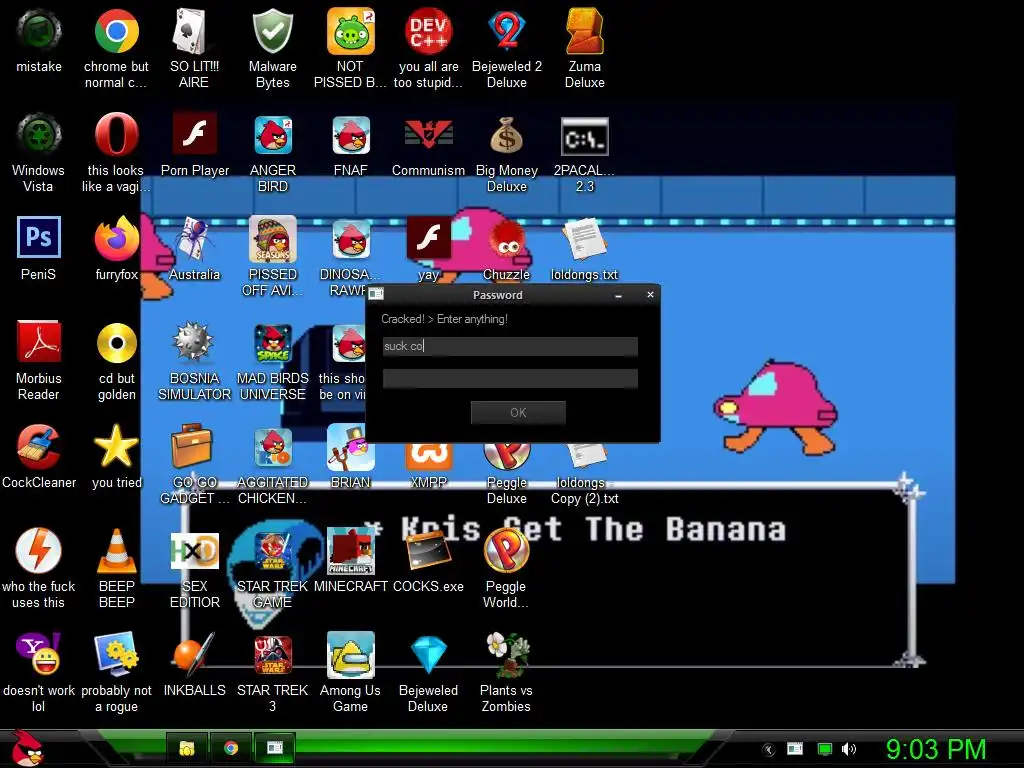Viewport: 1024px width, 768px height.
Task: Click the Angry Bird start button
Action: coord(27,748)
